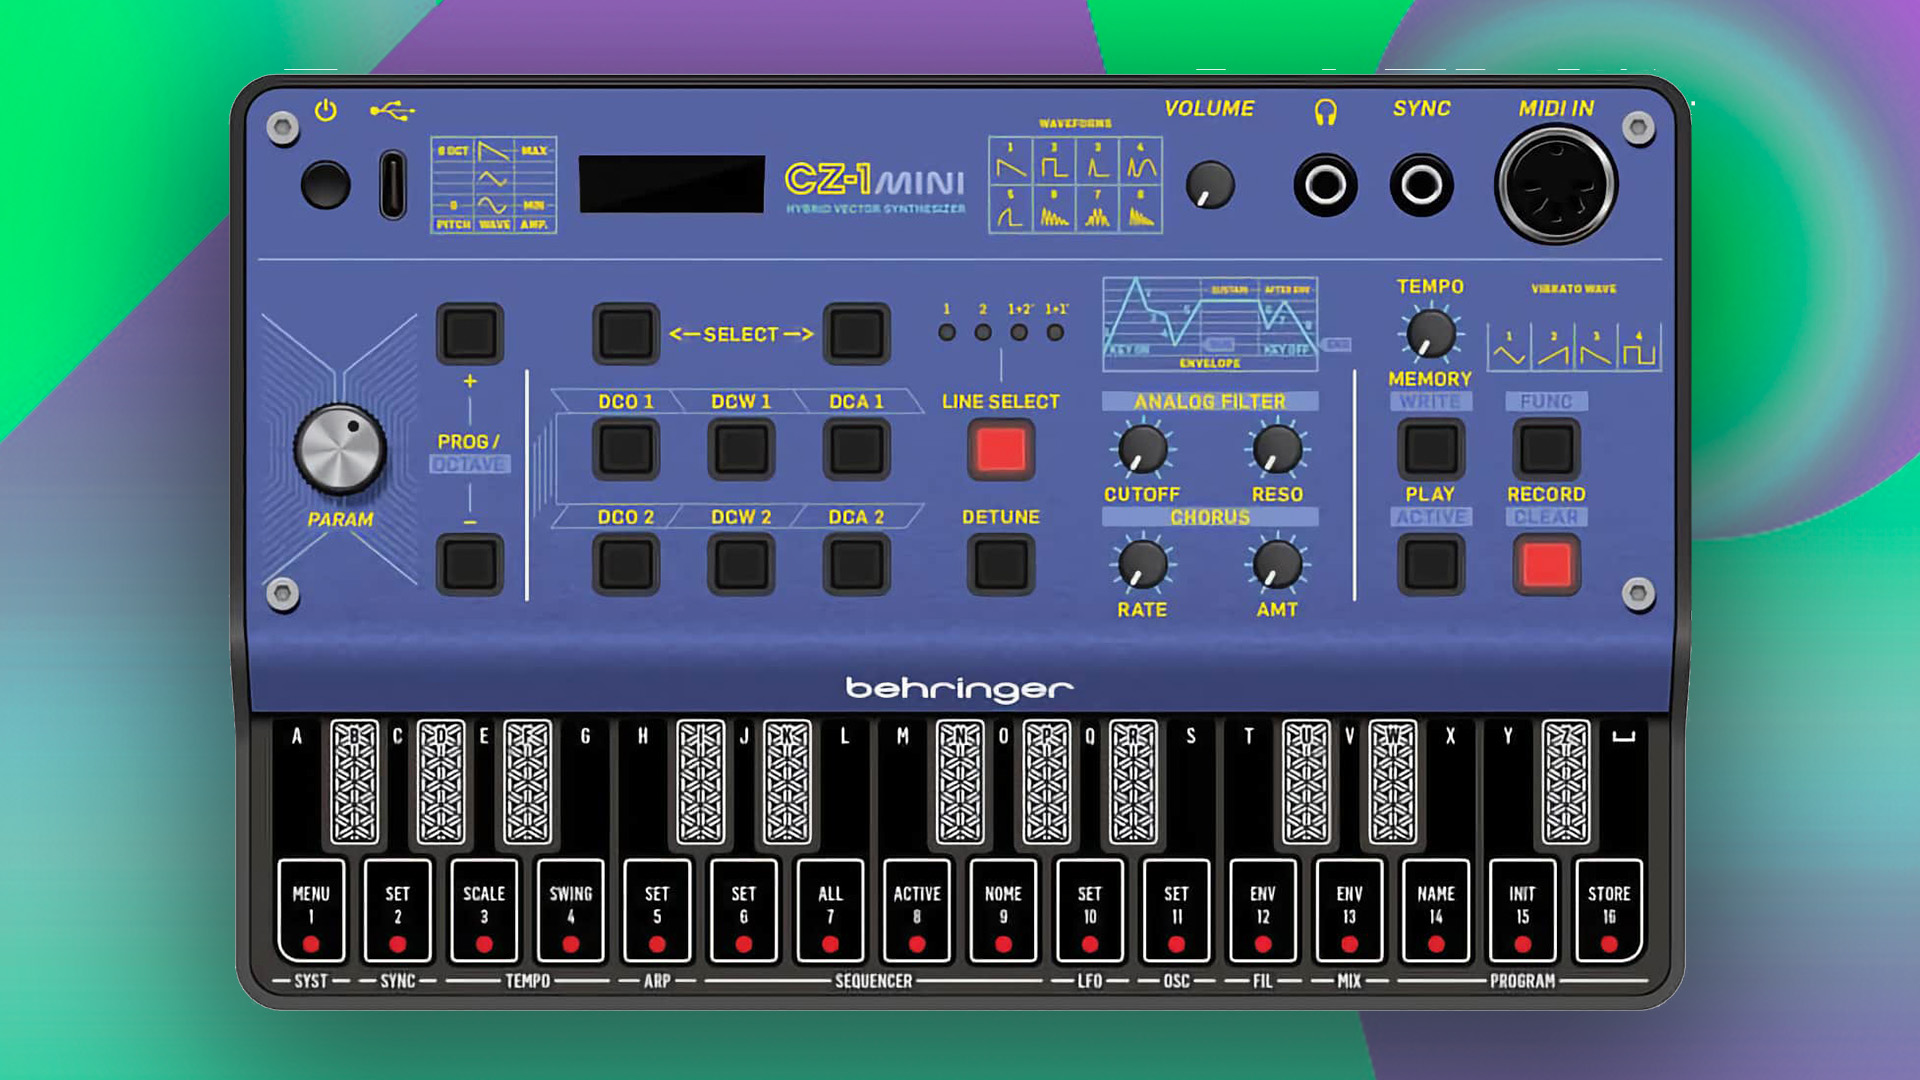This screenshot has height=1080, width=1920.
Task: Click the large PARAM knob
Action: point(340,449)
